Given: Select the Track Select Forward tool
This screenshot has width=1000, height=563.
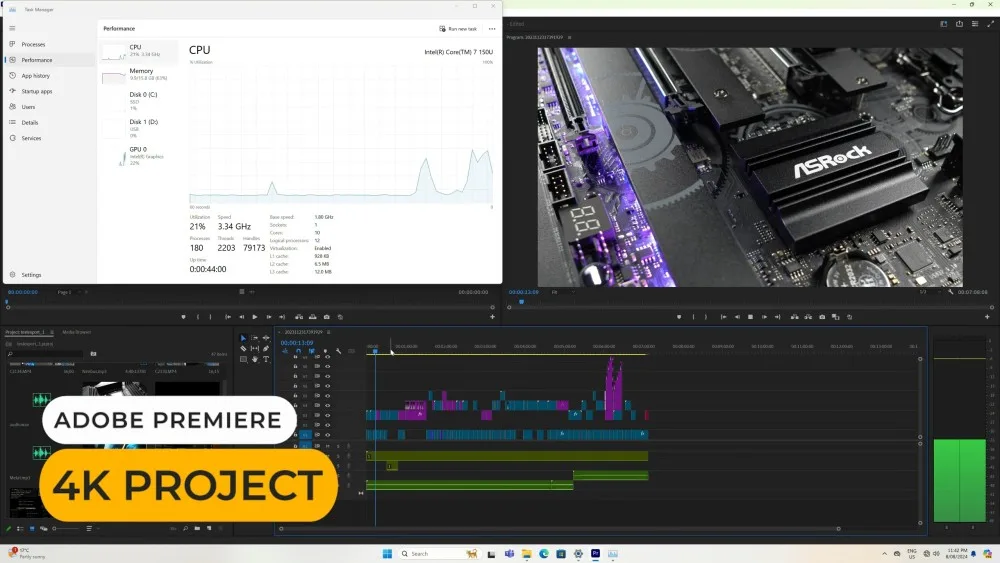Looking at the screenshot, I should pyautogui.click(x=254, y=338).
